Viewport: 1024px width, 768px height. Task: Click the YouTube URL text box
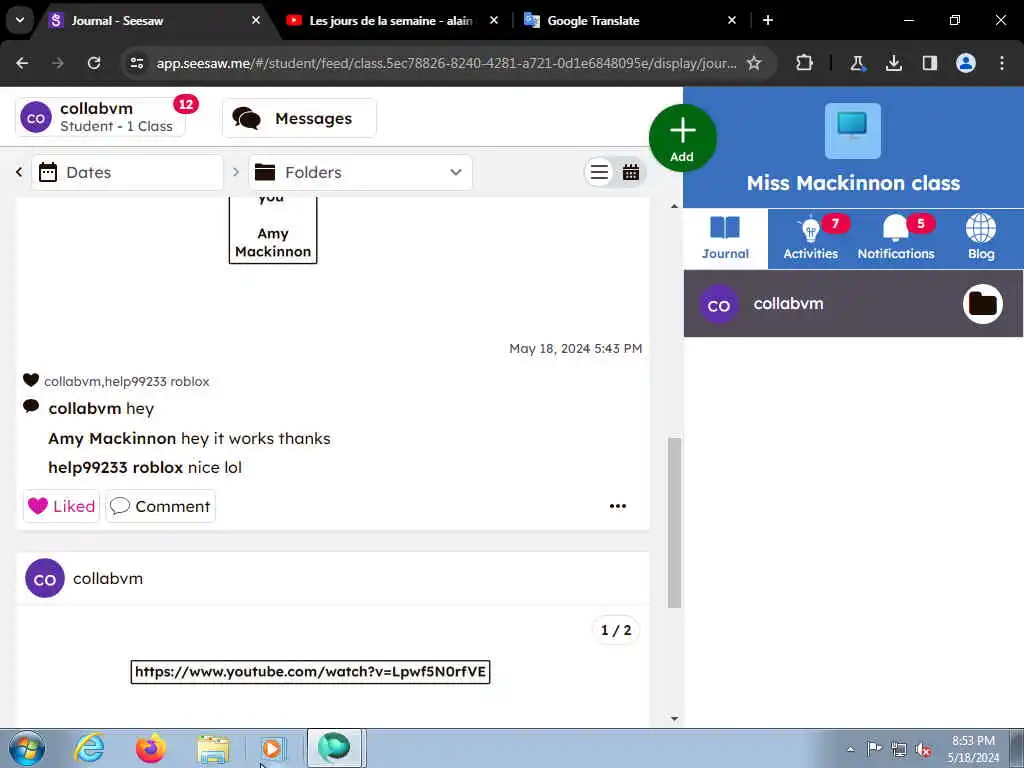[x=310, y=672]
